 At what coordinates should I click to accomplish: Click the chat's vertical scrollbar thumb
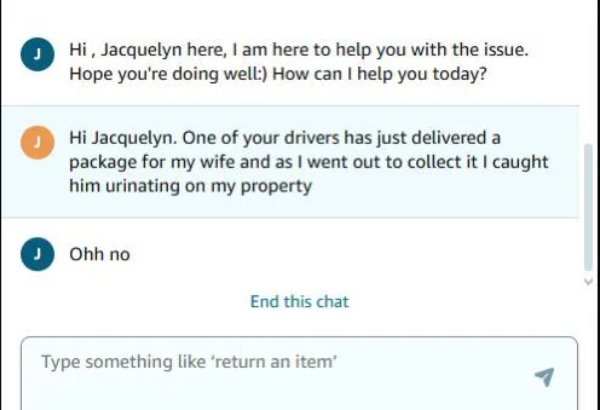click(x=589, y=205)
